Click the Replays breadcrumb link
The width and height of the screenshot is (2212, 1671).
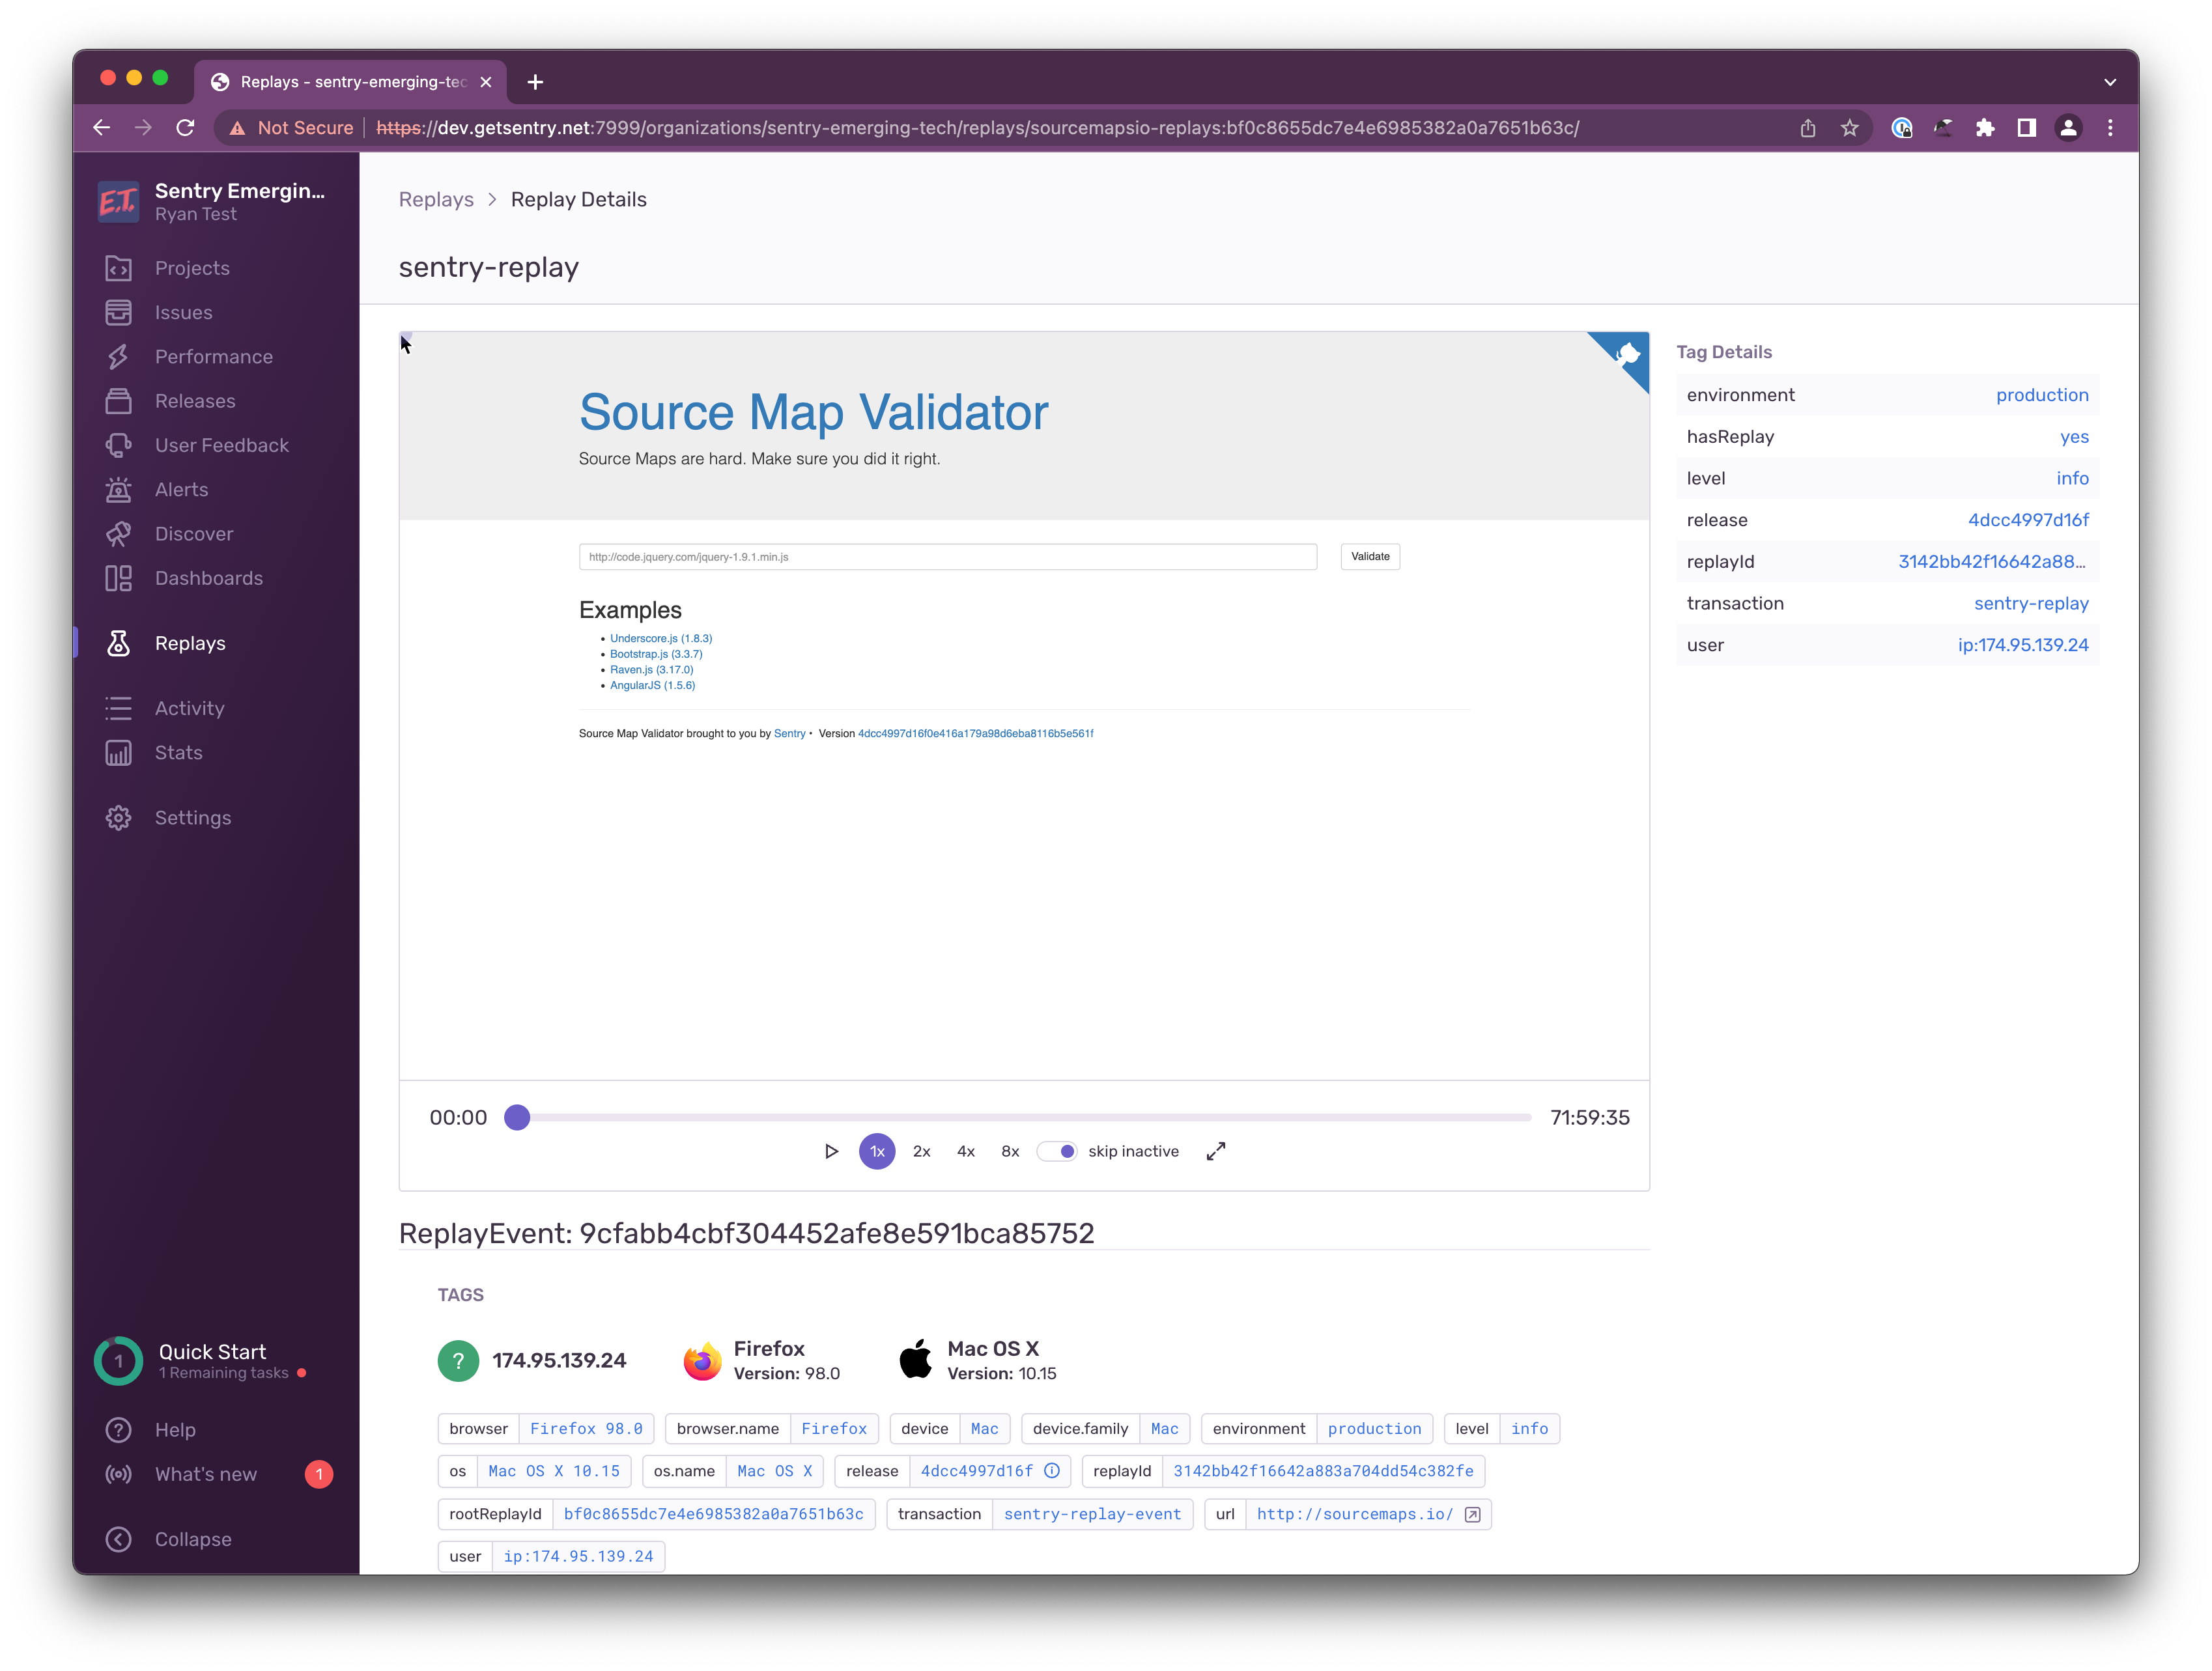point(436,199)
